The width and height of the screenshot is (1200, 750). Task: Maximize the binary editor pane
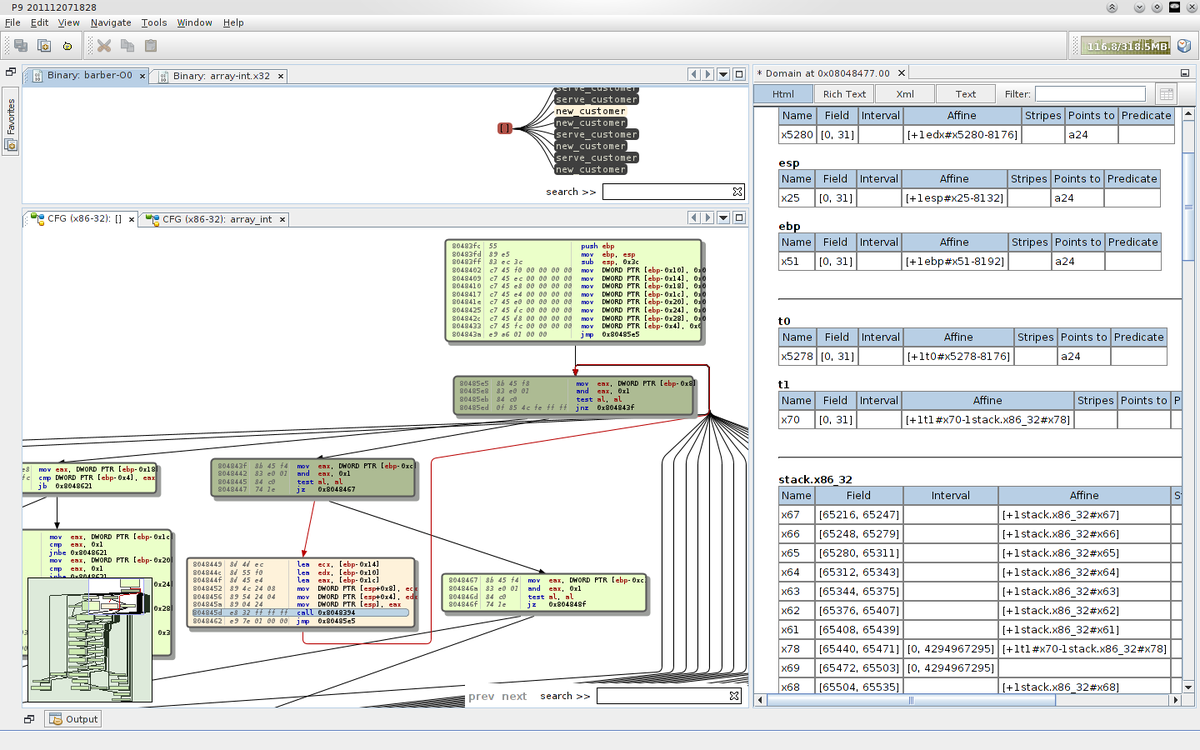pos(739,74)
